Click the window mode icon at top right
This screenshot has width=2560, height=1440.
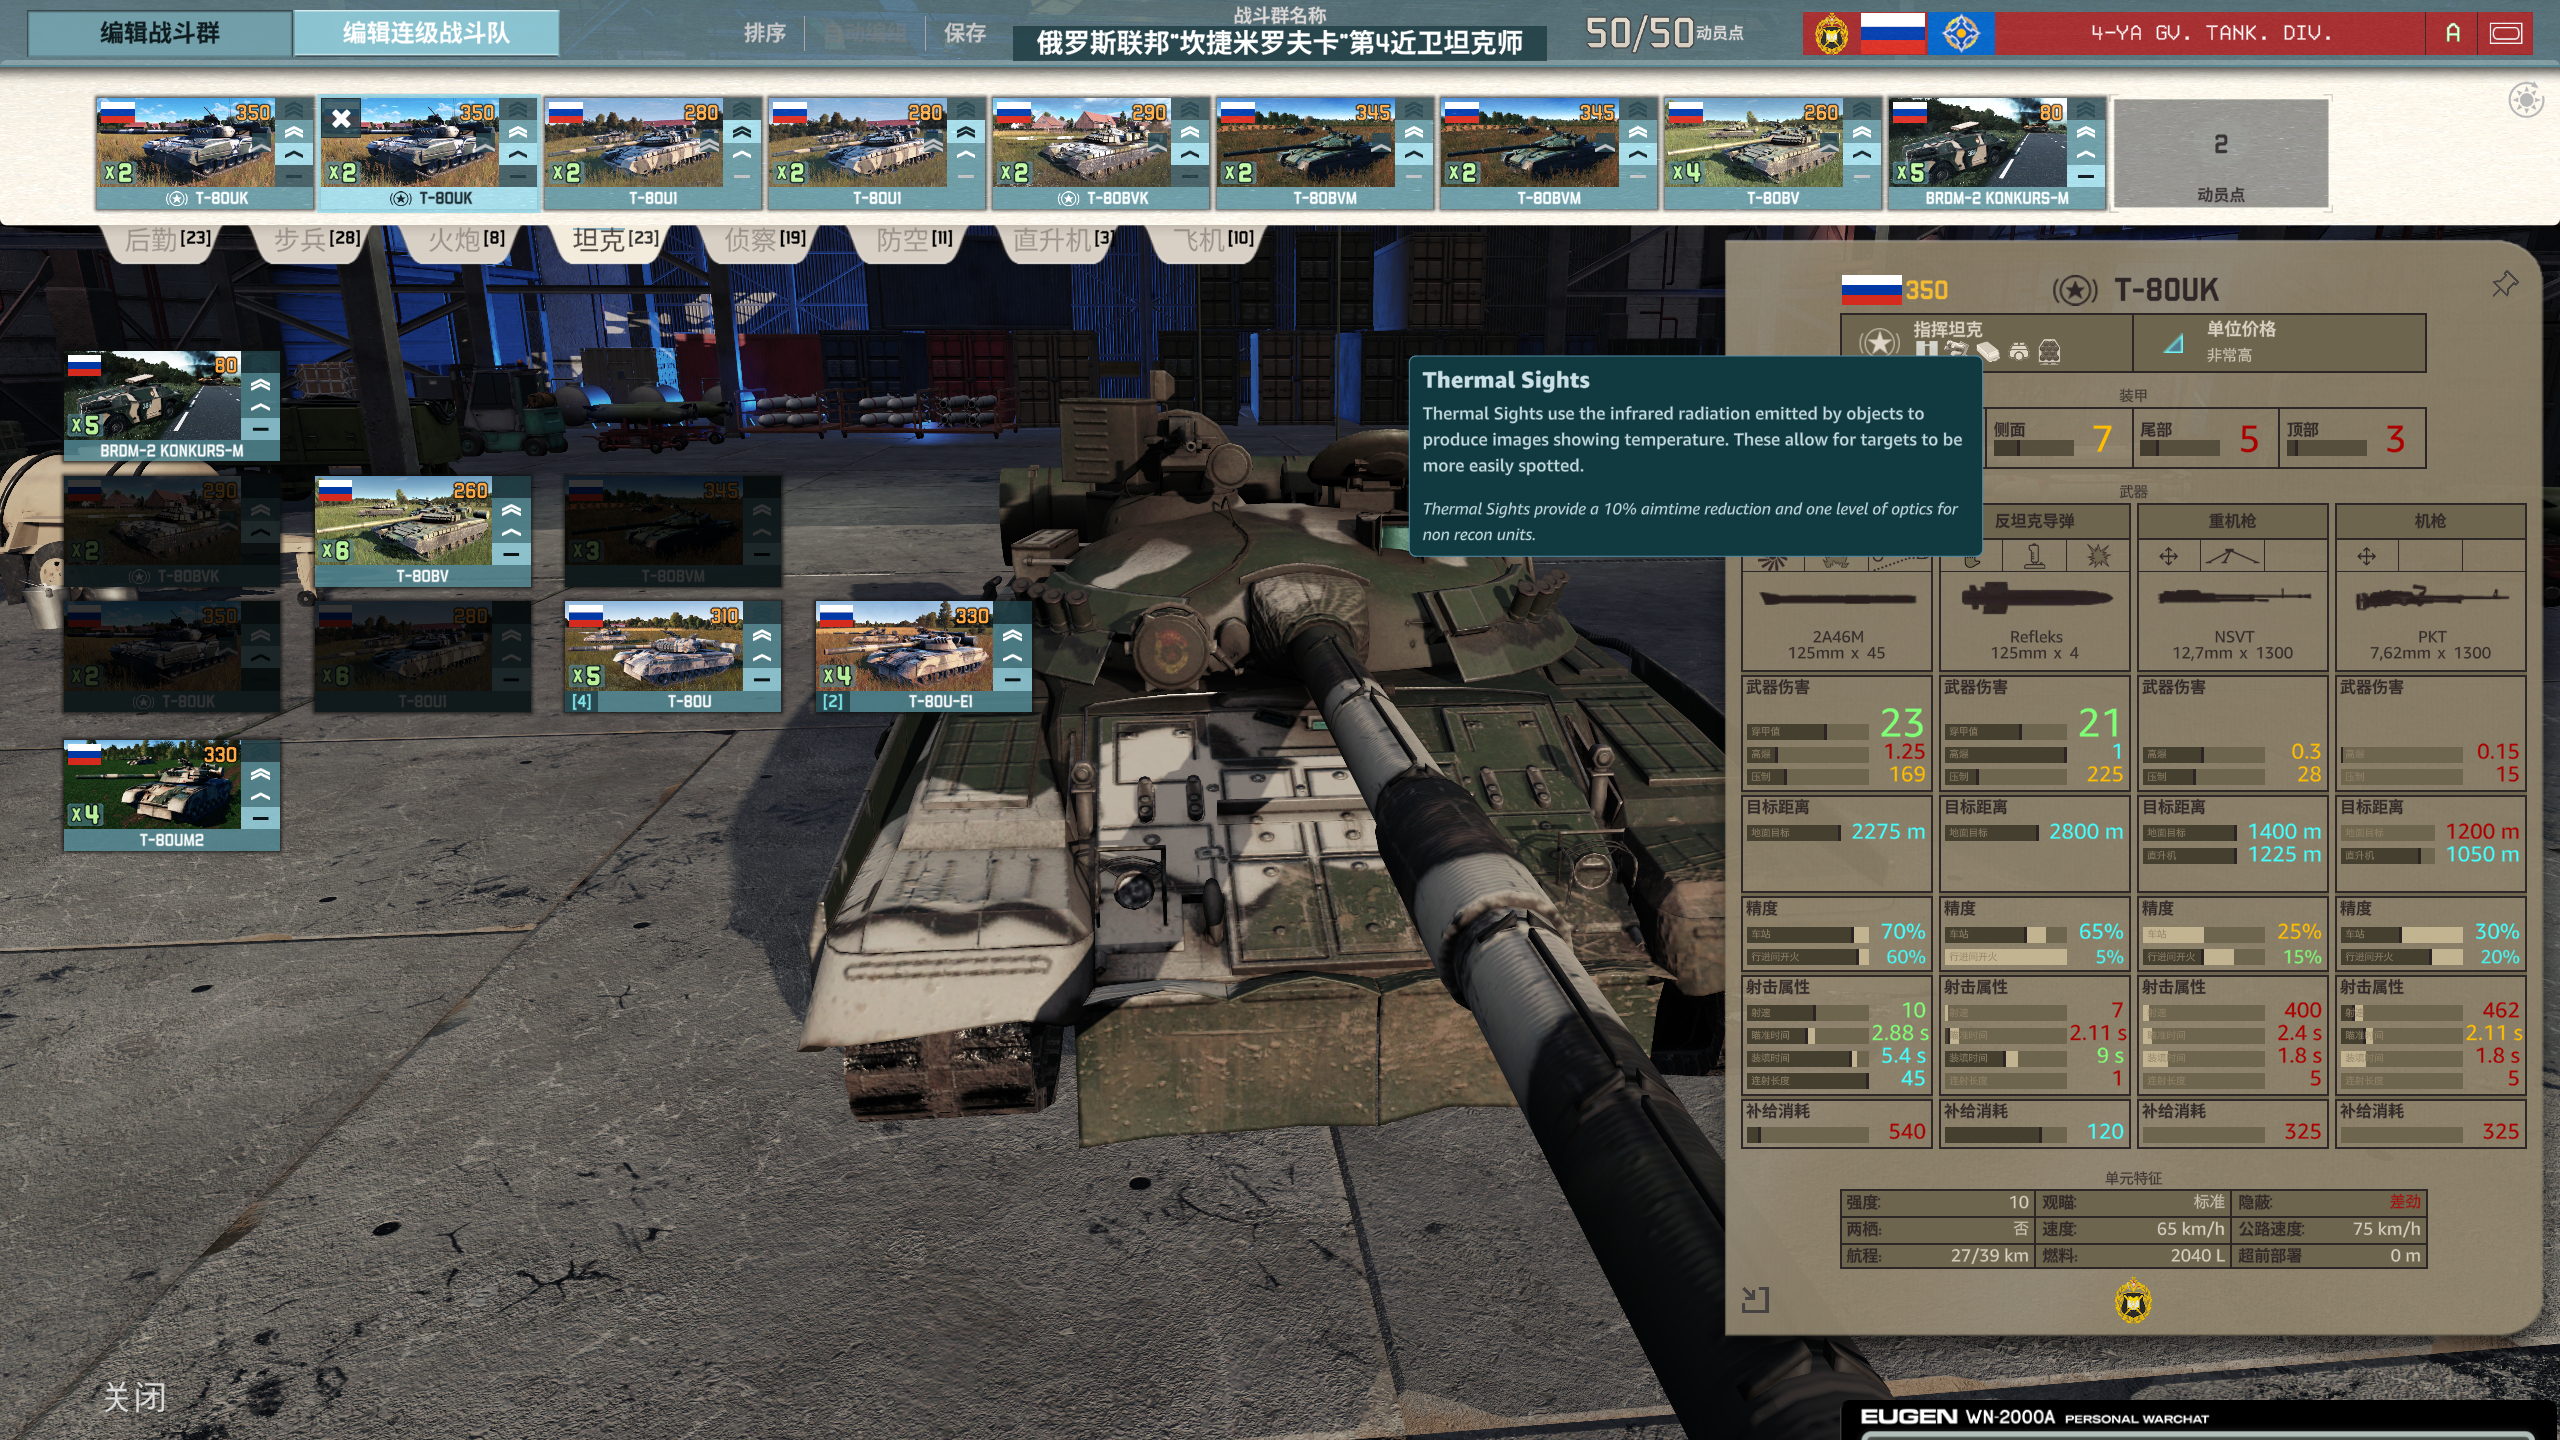(2506, 34)
